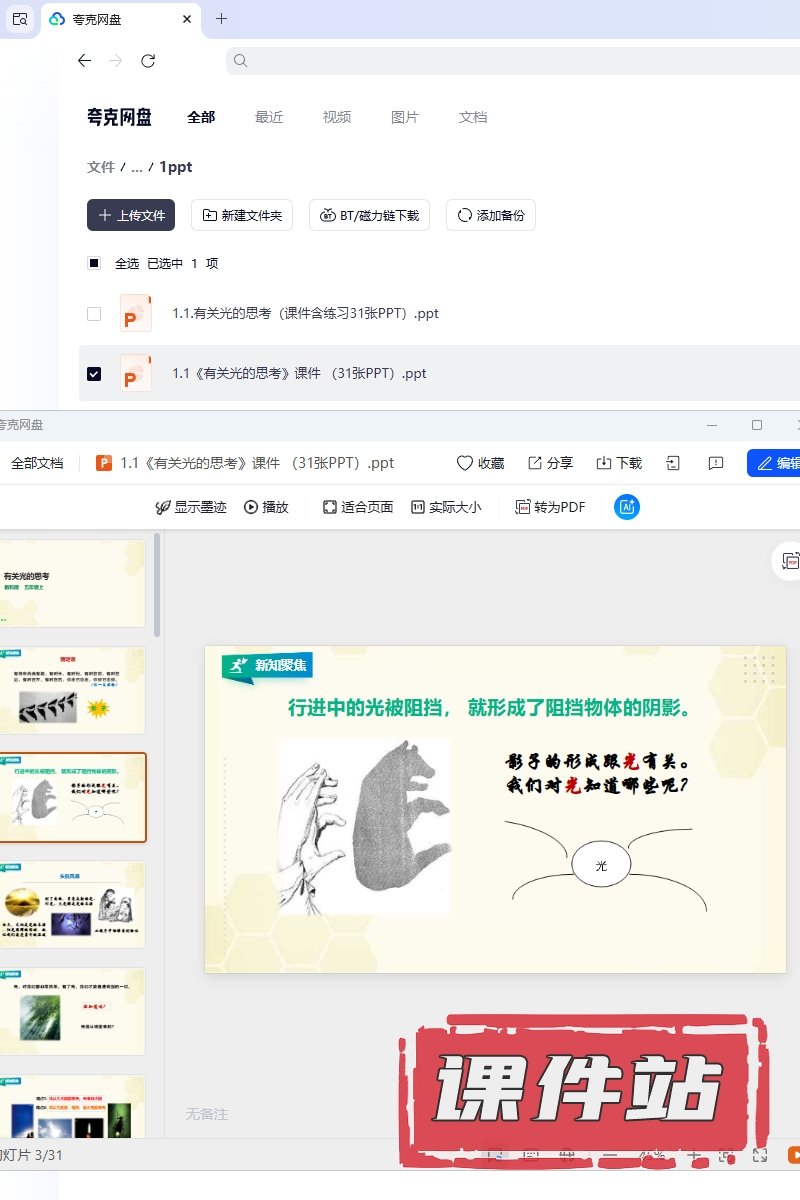Fit the slide to page (适合页面)

(x=358, y=507)
